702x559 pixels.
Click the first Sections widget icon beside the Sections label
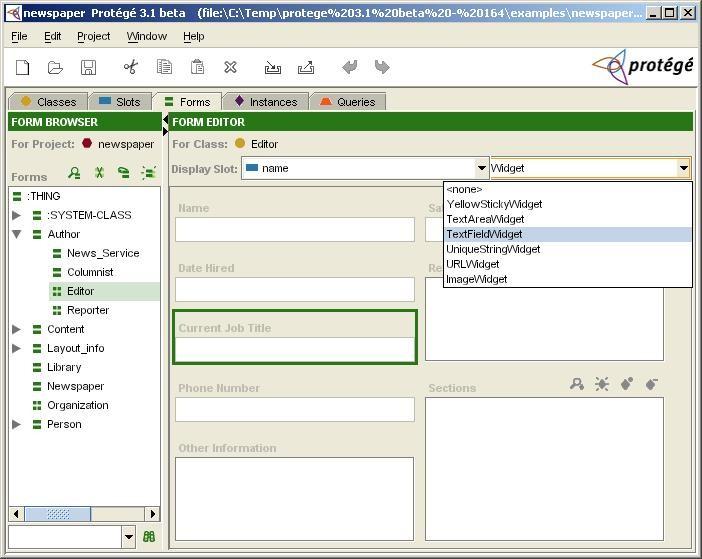pyautogui.click(x=577, y=384)
